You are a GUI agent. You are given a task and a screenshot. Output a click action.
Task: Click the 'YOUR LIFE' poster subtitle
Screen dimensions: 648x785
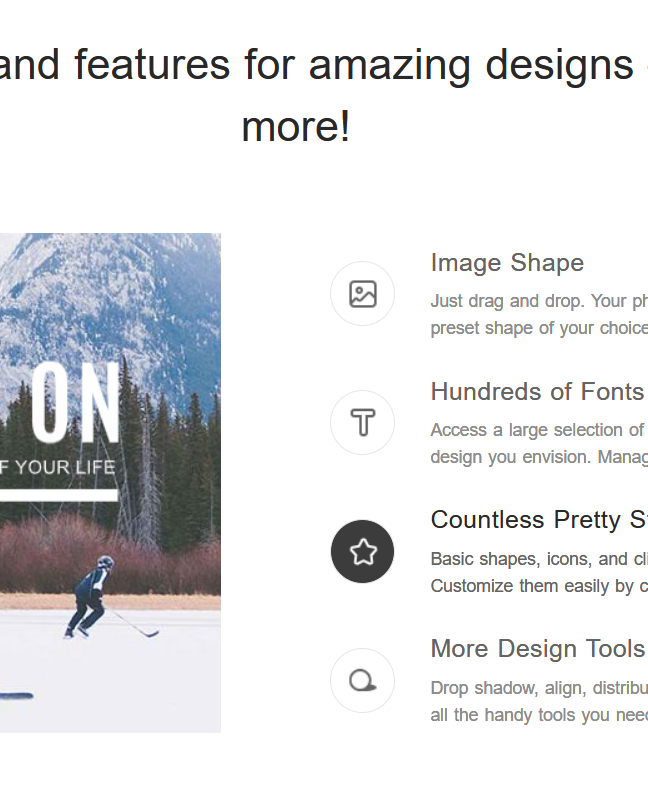click(x=58, y=467)
